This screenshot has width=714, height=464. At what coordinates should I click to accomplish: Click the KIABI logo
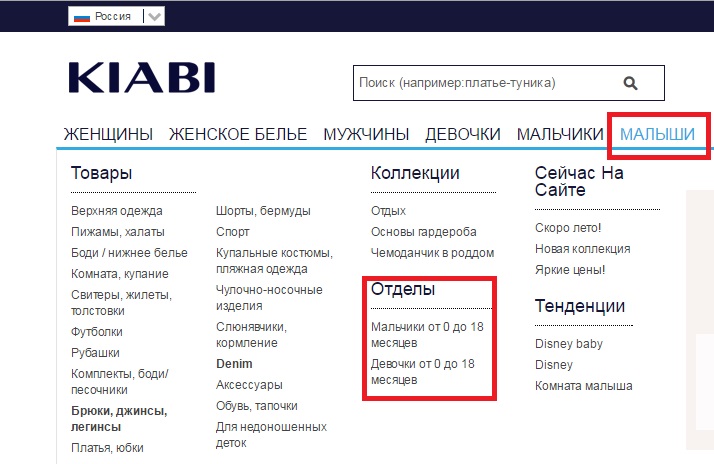(x=141, y=79)
